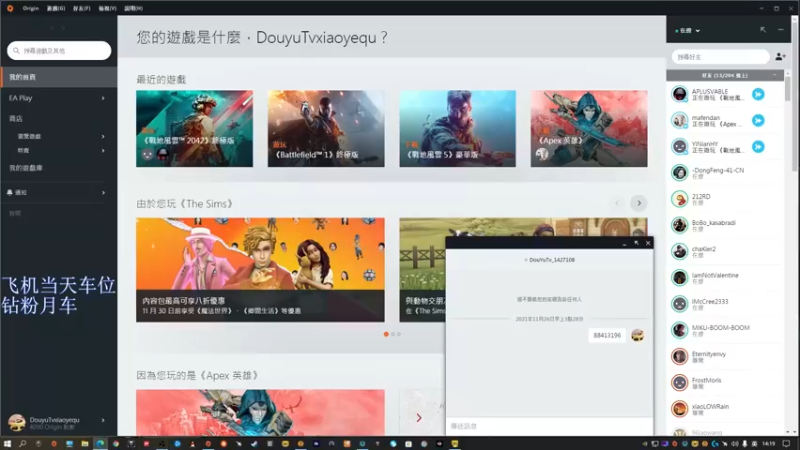Screen dimensions: 800x450
Task: Click the friends list vertical scrollbar
Action: [x=788, y=89]
